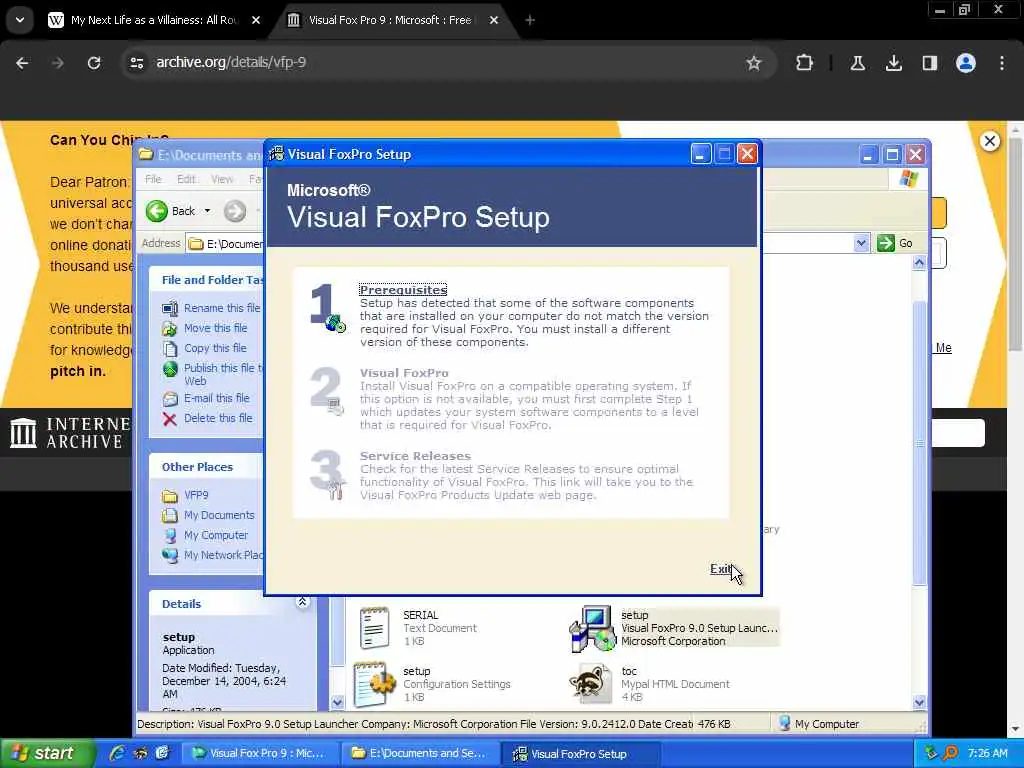Click My Network Places icon
This screenshot has height=768, width=1024.
point(170,555)
